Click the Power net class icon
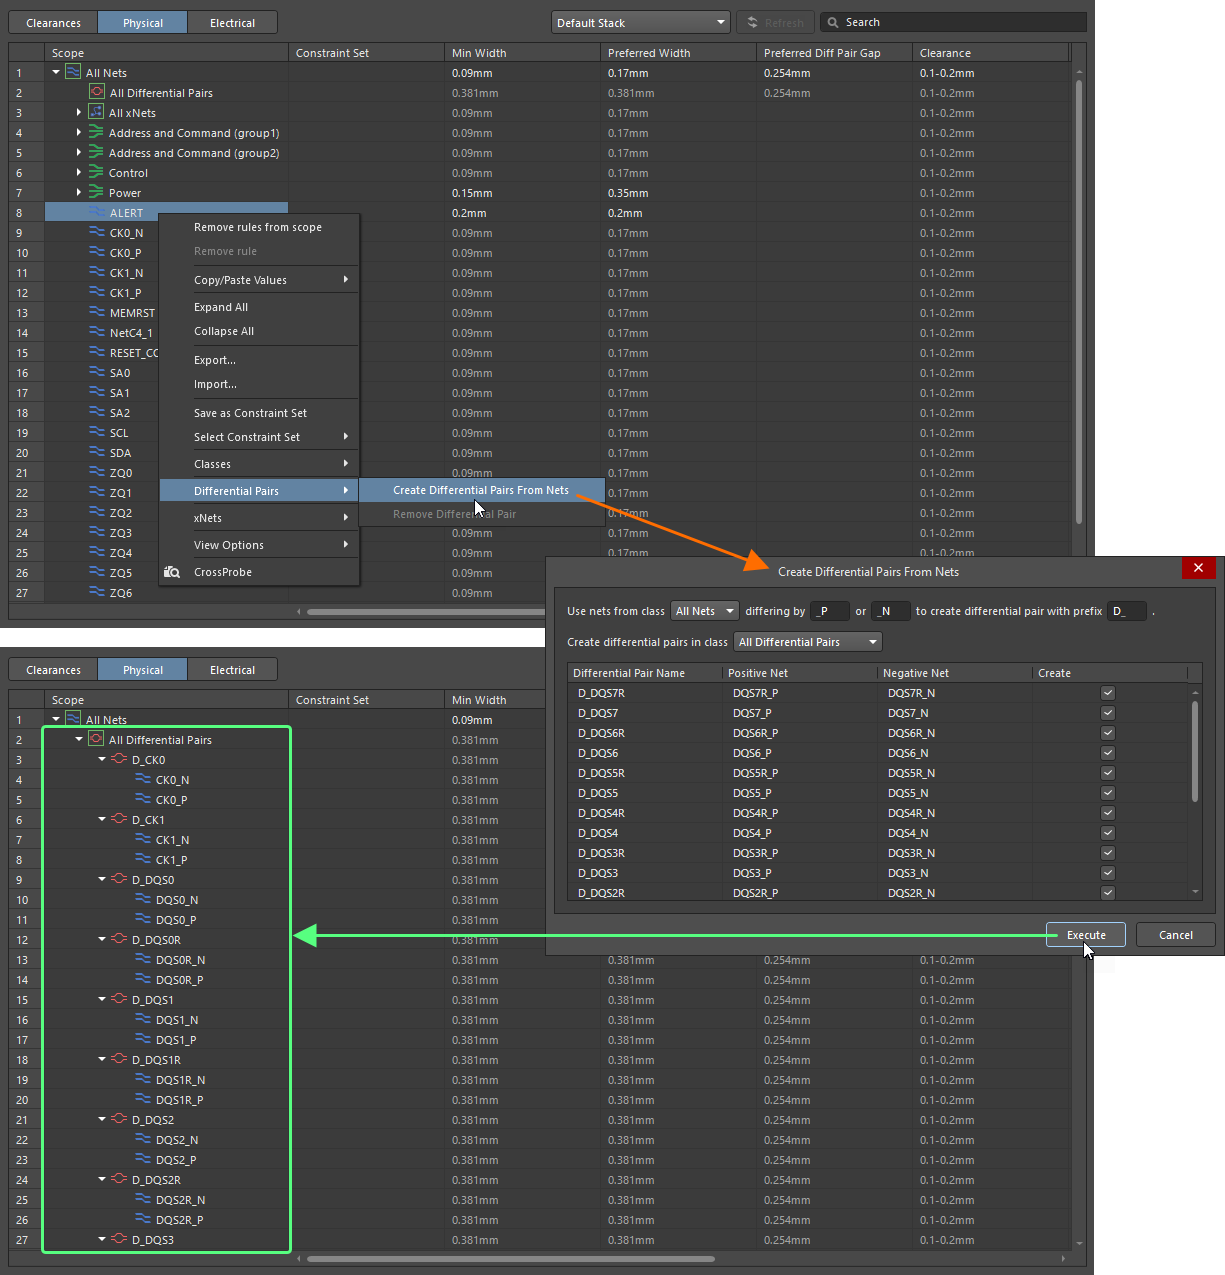 (96, 192)
